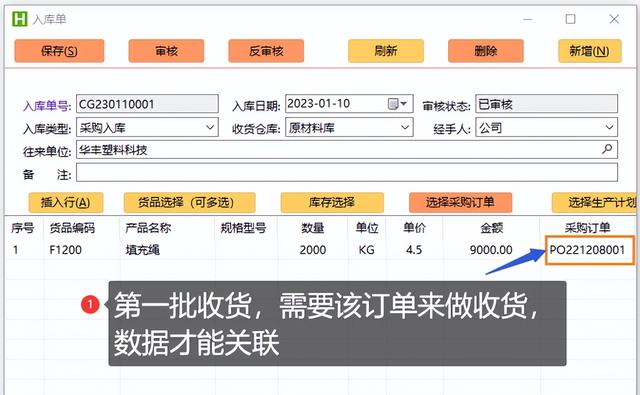Click the 往来单位 field 华丰塑料科技
Screen dimensions: 640x395
coord(347,150)
